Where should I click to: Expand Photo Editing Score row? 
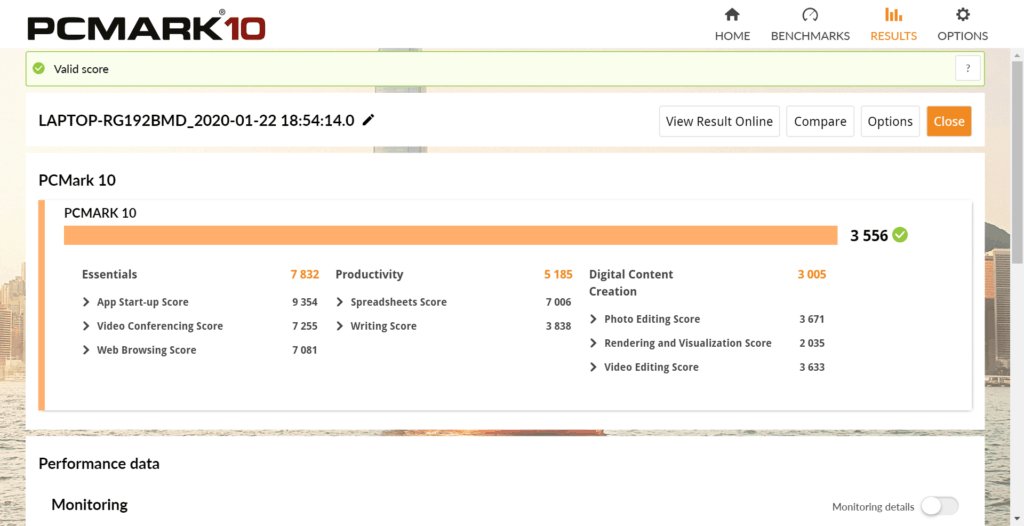point(594,319)
